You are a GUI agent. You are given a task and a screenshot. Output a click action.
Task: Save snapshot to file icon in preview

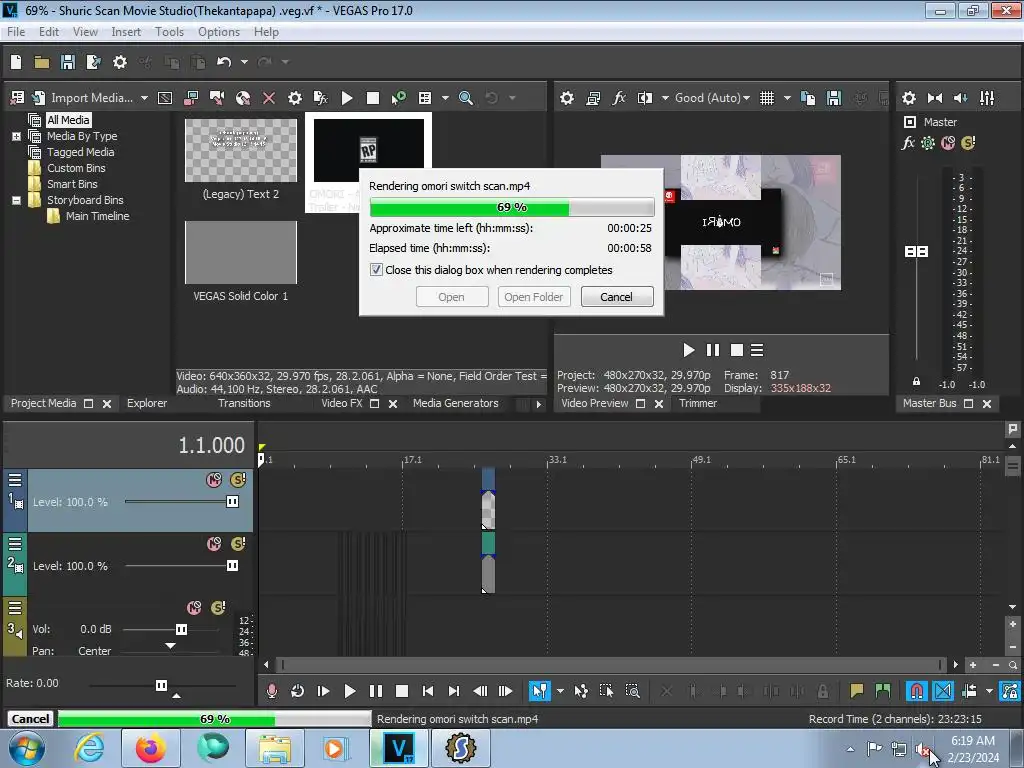[x=834, y=98]
